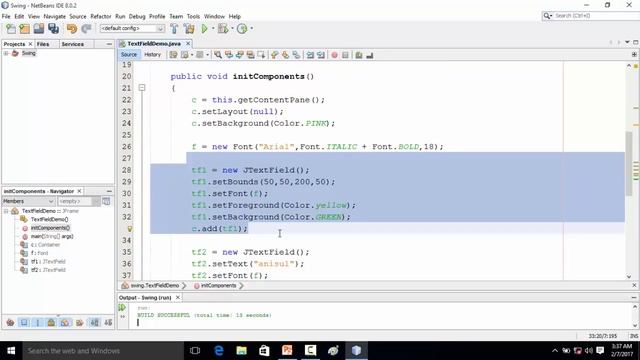Stop macro recording icon in editor toolbar
Viewport: 640px width, 360px height.
tap(345, 55)
